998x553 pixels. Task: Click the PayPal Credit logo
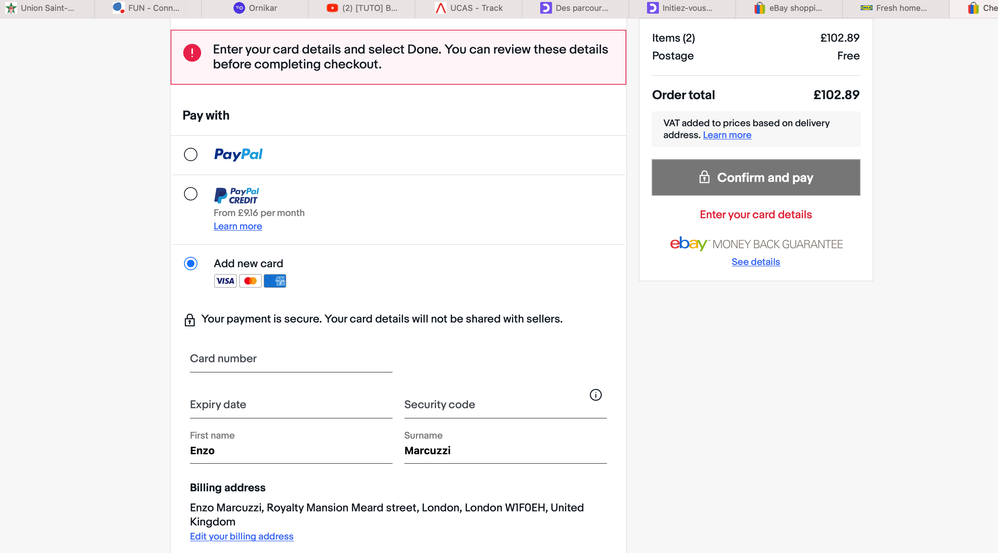(x=236, y=195)
